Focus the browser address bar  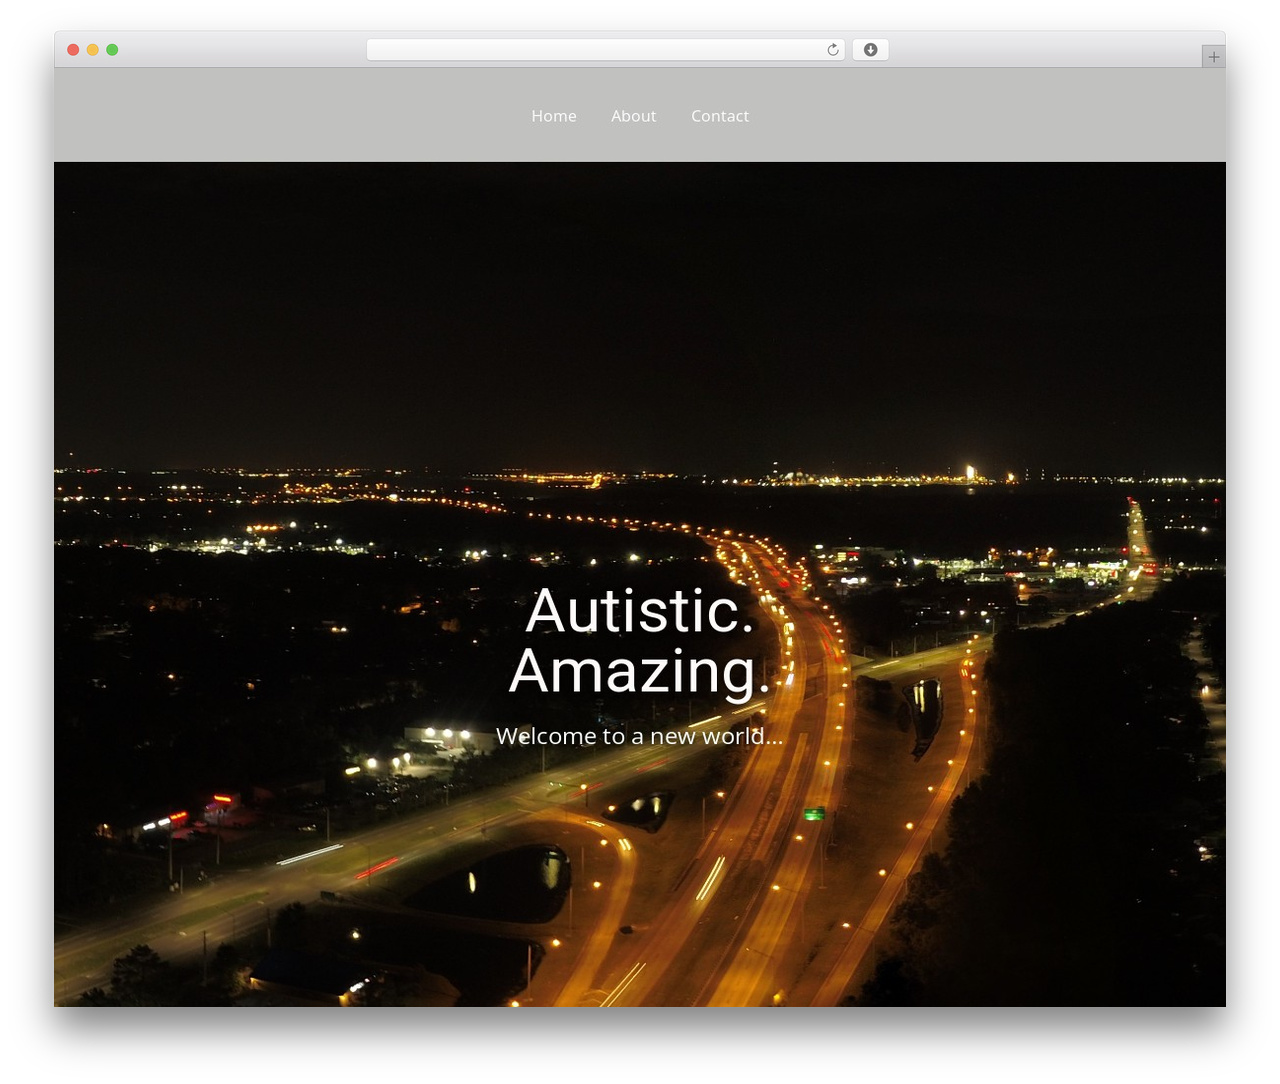click(x=605, y=50)
